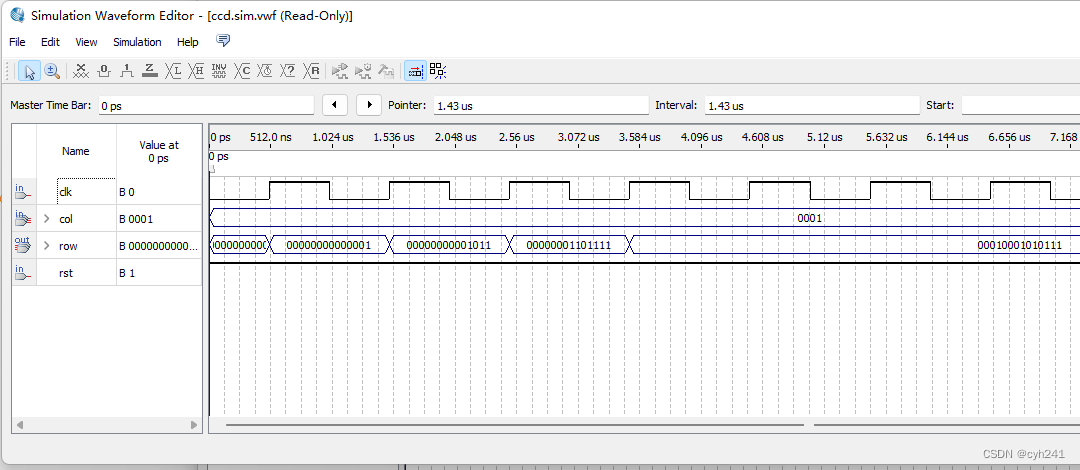Screen dimensions: 1080x470
Task: Click the rst input pin icon
Action: click(23, 273)
